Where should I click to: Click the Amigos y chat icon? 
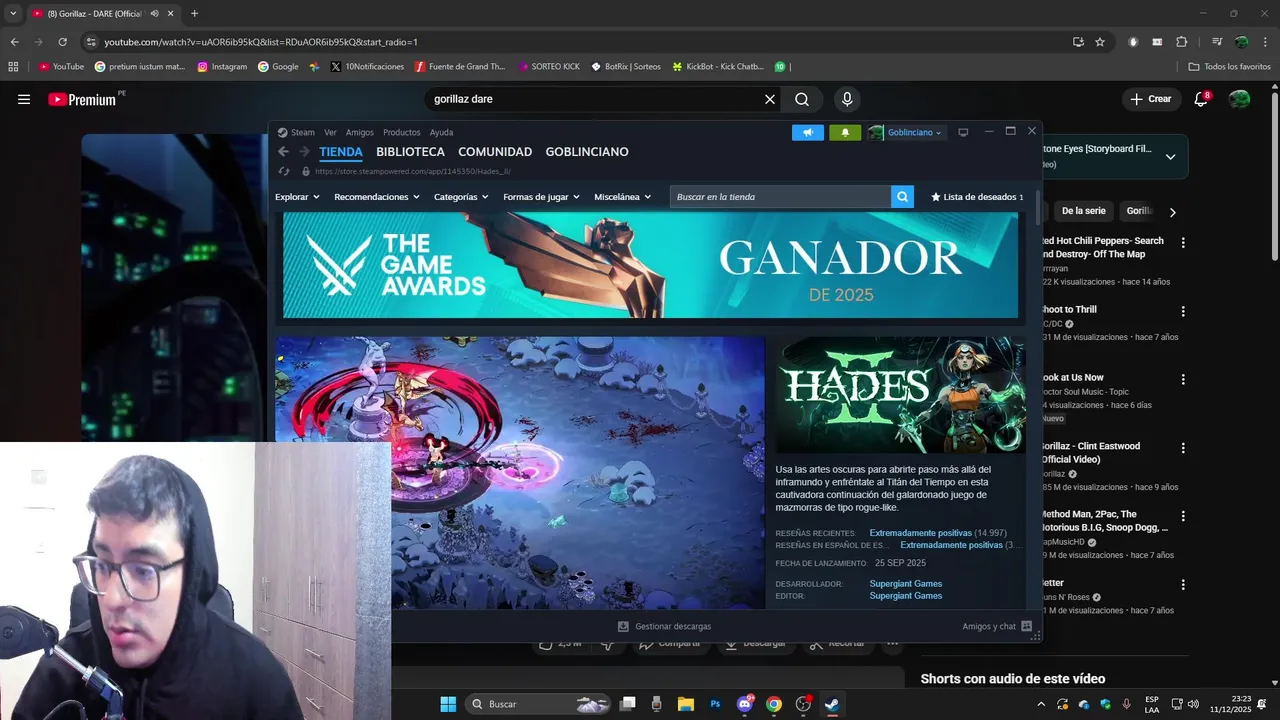1026,626
